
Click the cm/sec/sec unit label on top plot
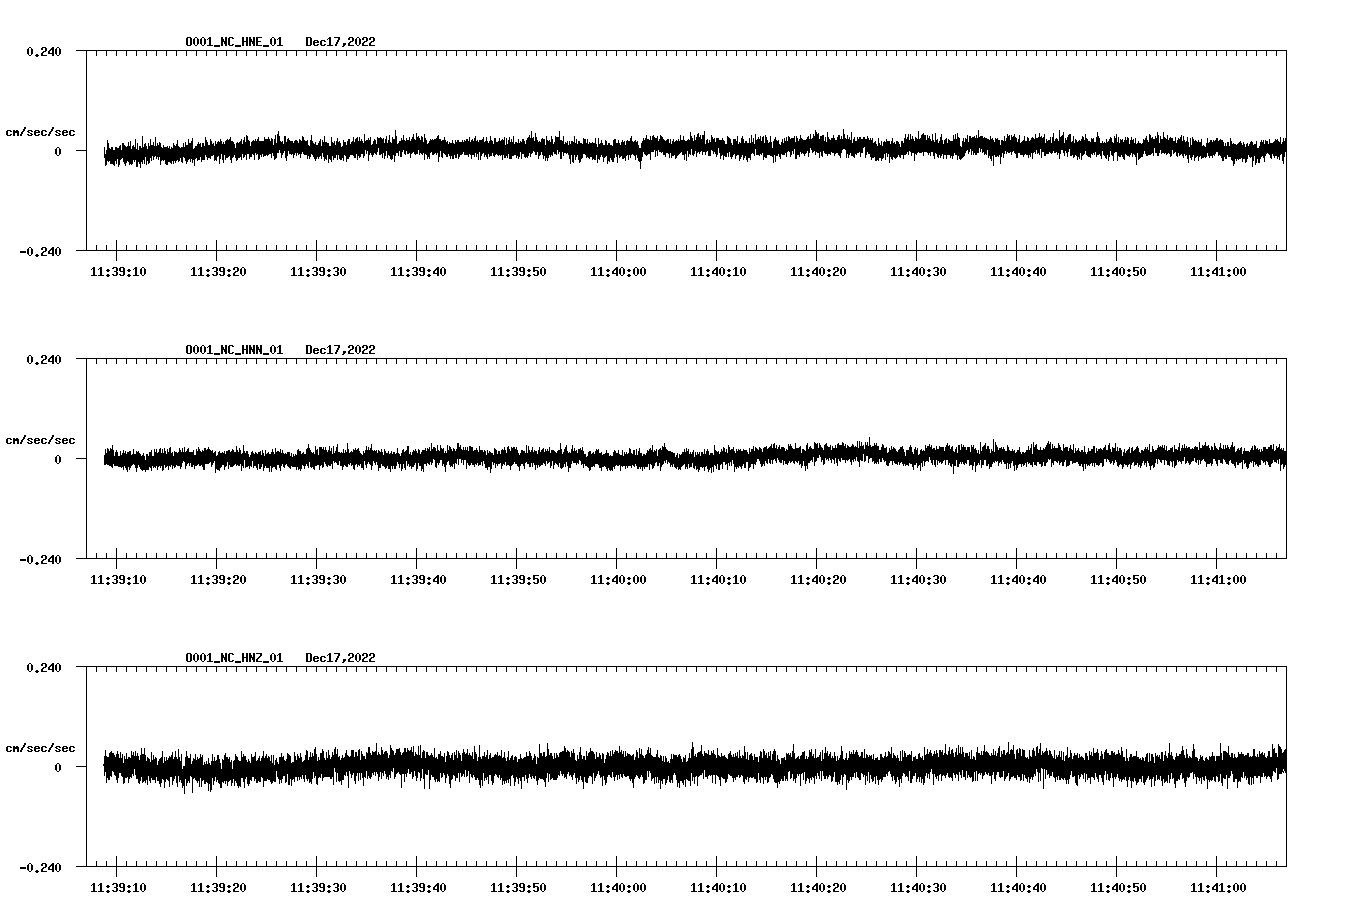click(41, 131)
